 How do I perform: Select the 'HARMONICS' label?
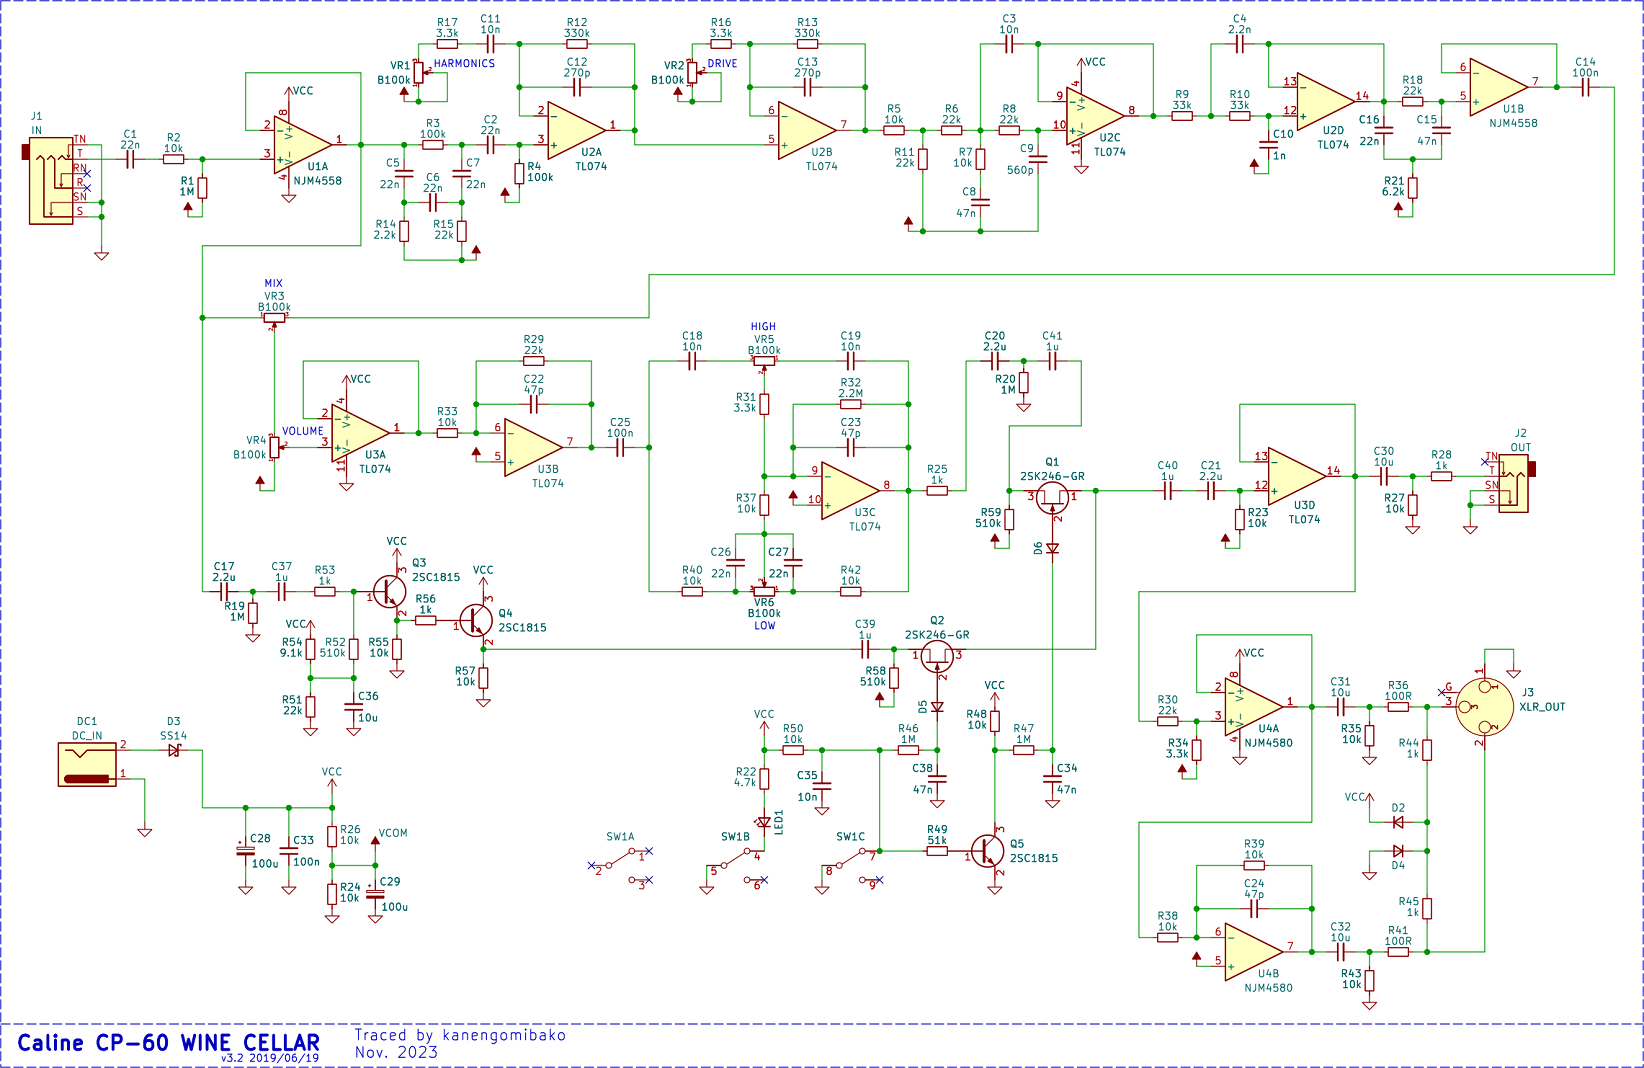(x=464, y=64)
